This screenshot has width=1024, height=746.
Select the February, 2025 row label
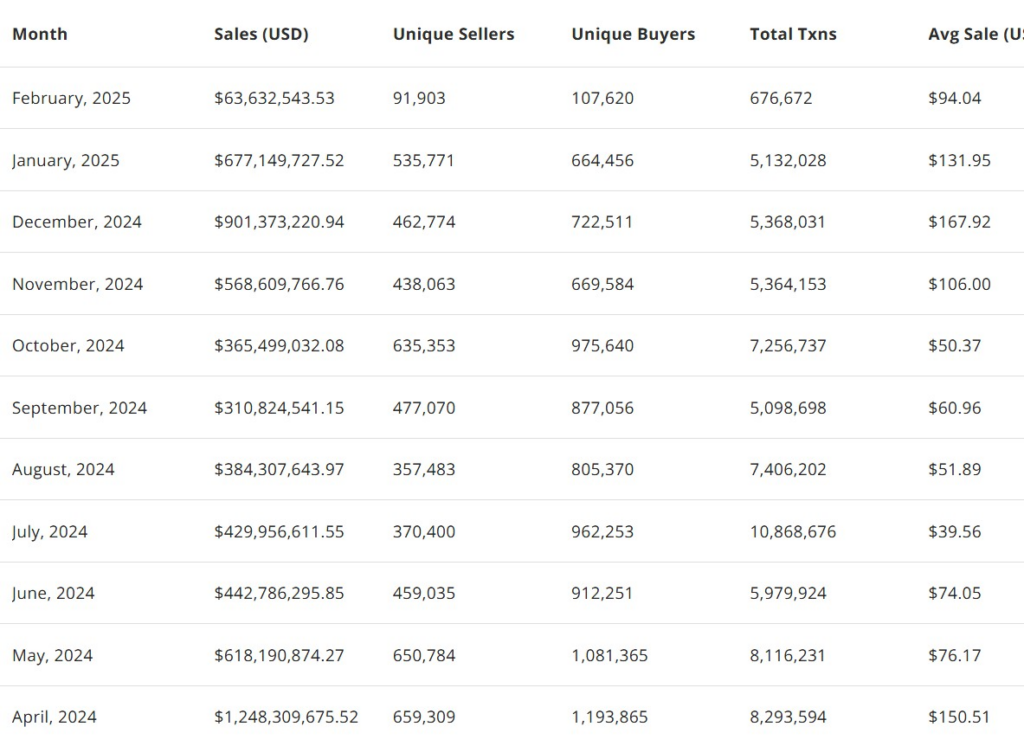[x=71, y=98]
